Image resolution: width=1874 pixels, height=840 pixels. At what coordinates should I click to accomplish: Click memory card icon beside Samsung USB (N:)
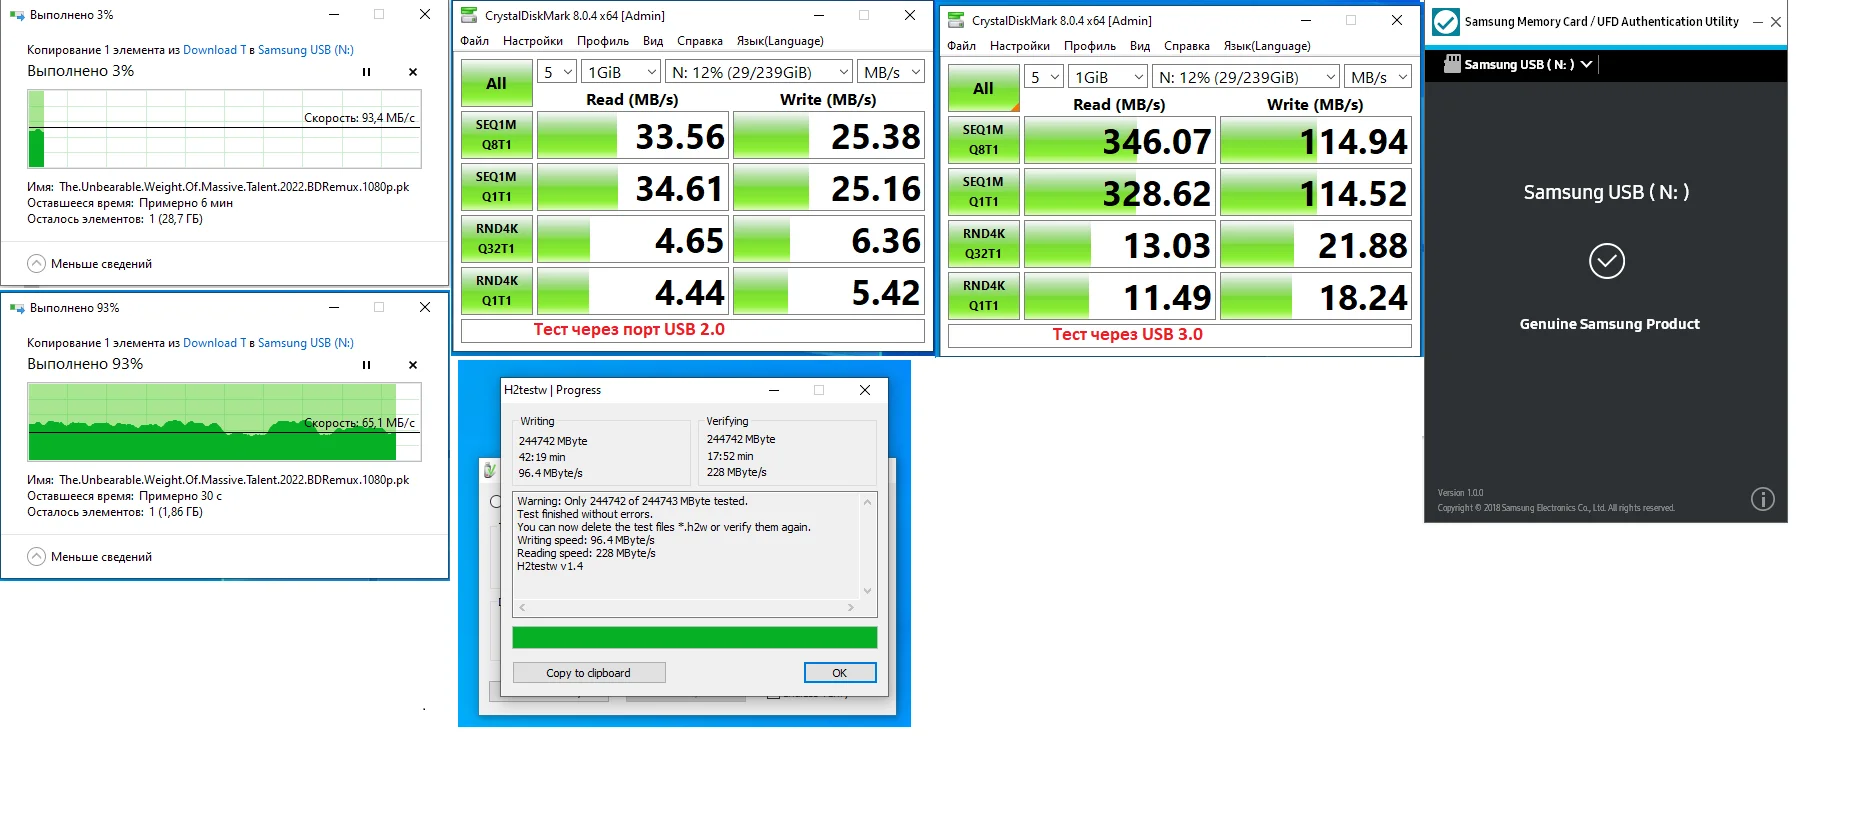[1453, 64]
